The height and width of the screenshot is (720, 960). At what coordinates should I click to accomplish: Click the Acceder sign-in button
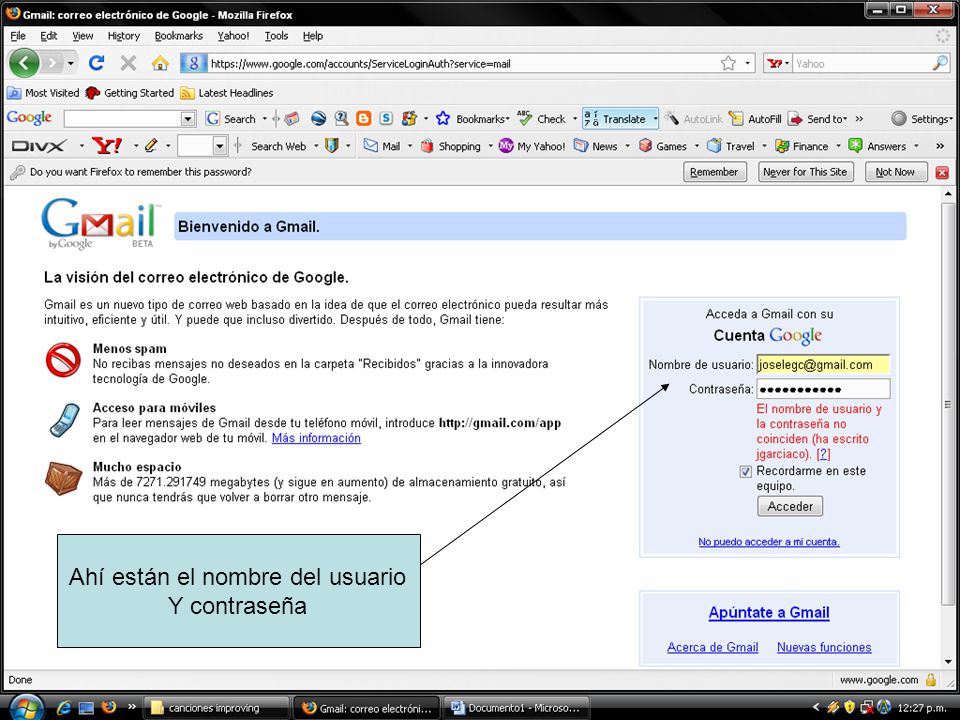(790, 506)
